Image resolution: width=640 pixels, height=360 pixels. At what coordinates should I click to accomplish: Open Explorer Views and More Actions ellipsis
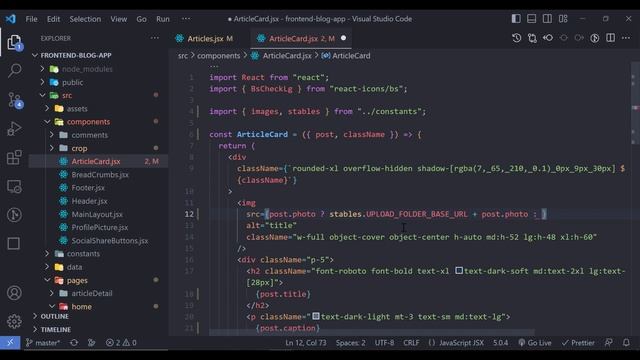(155, 38)
